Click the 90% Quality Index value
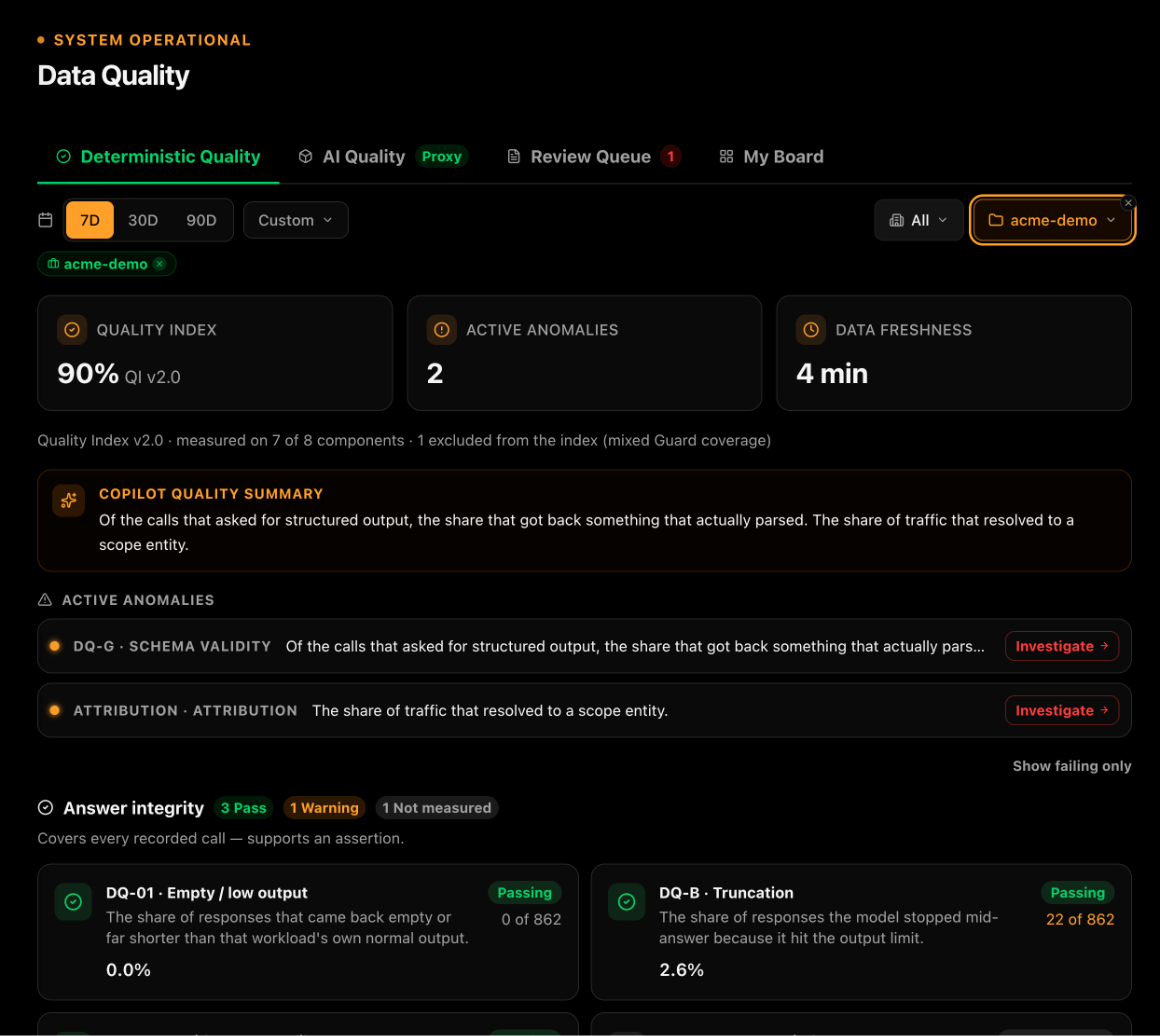This screenshot has width=1160, height=1036. pyautogui.click(x=88, y=374)
